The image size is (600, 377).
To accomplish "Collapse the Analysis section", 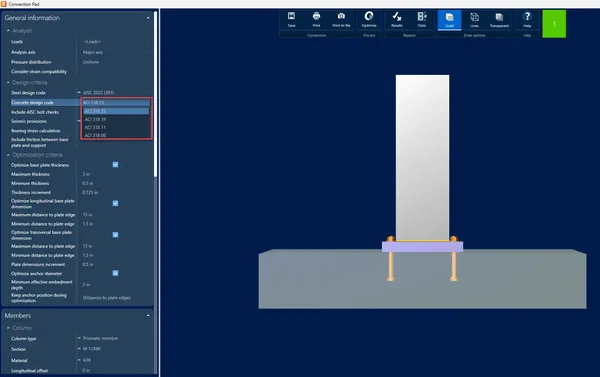I will 8,30.
